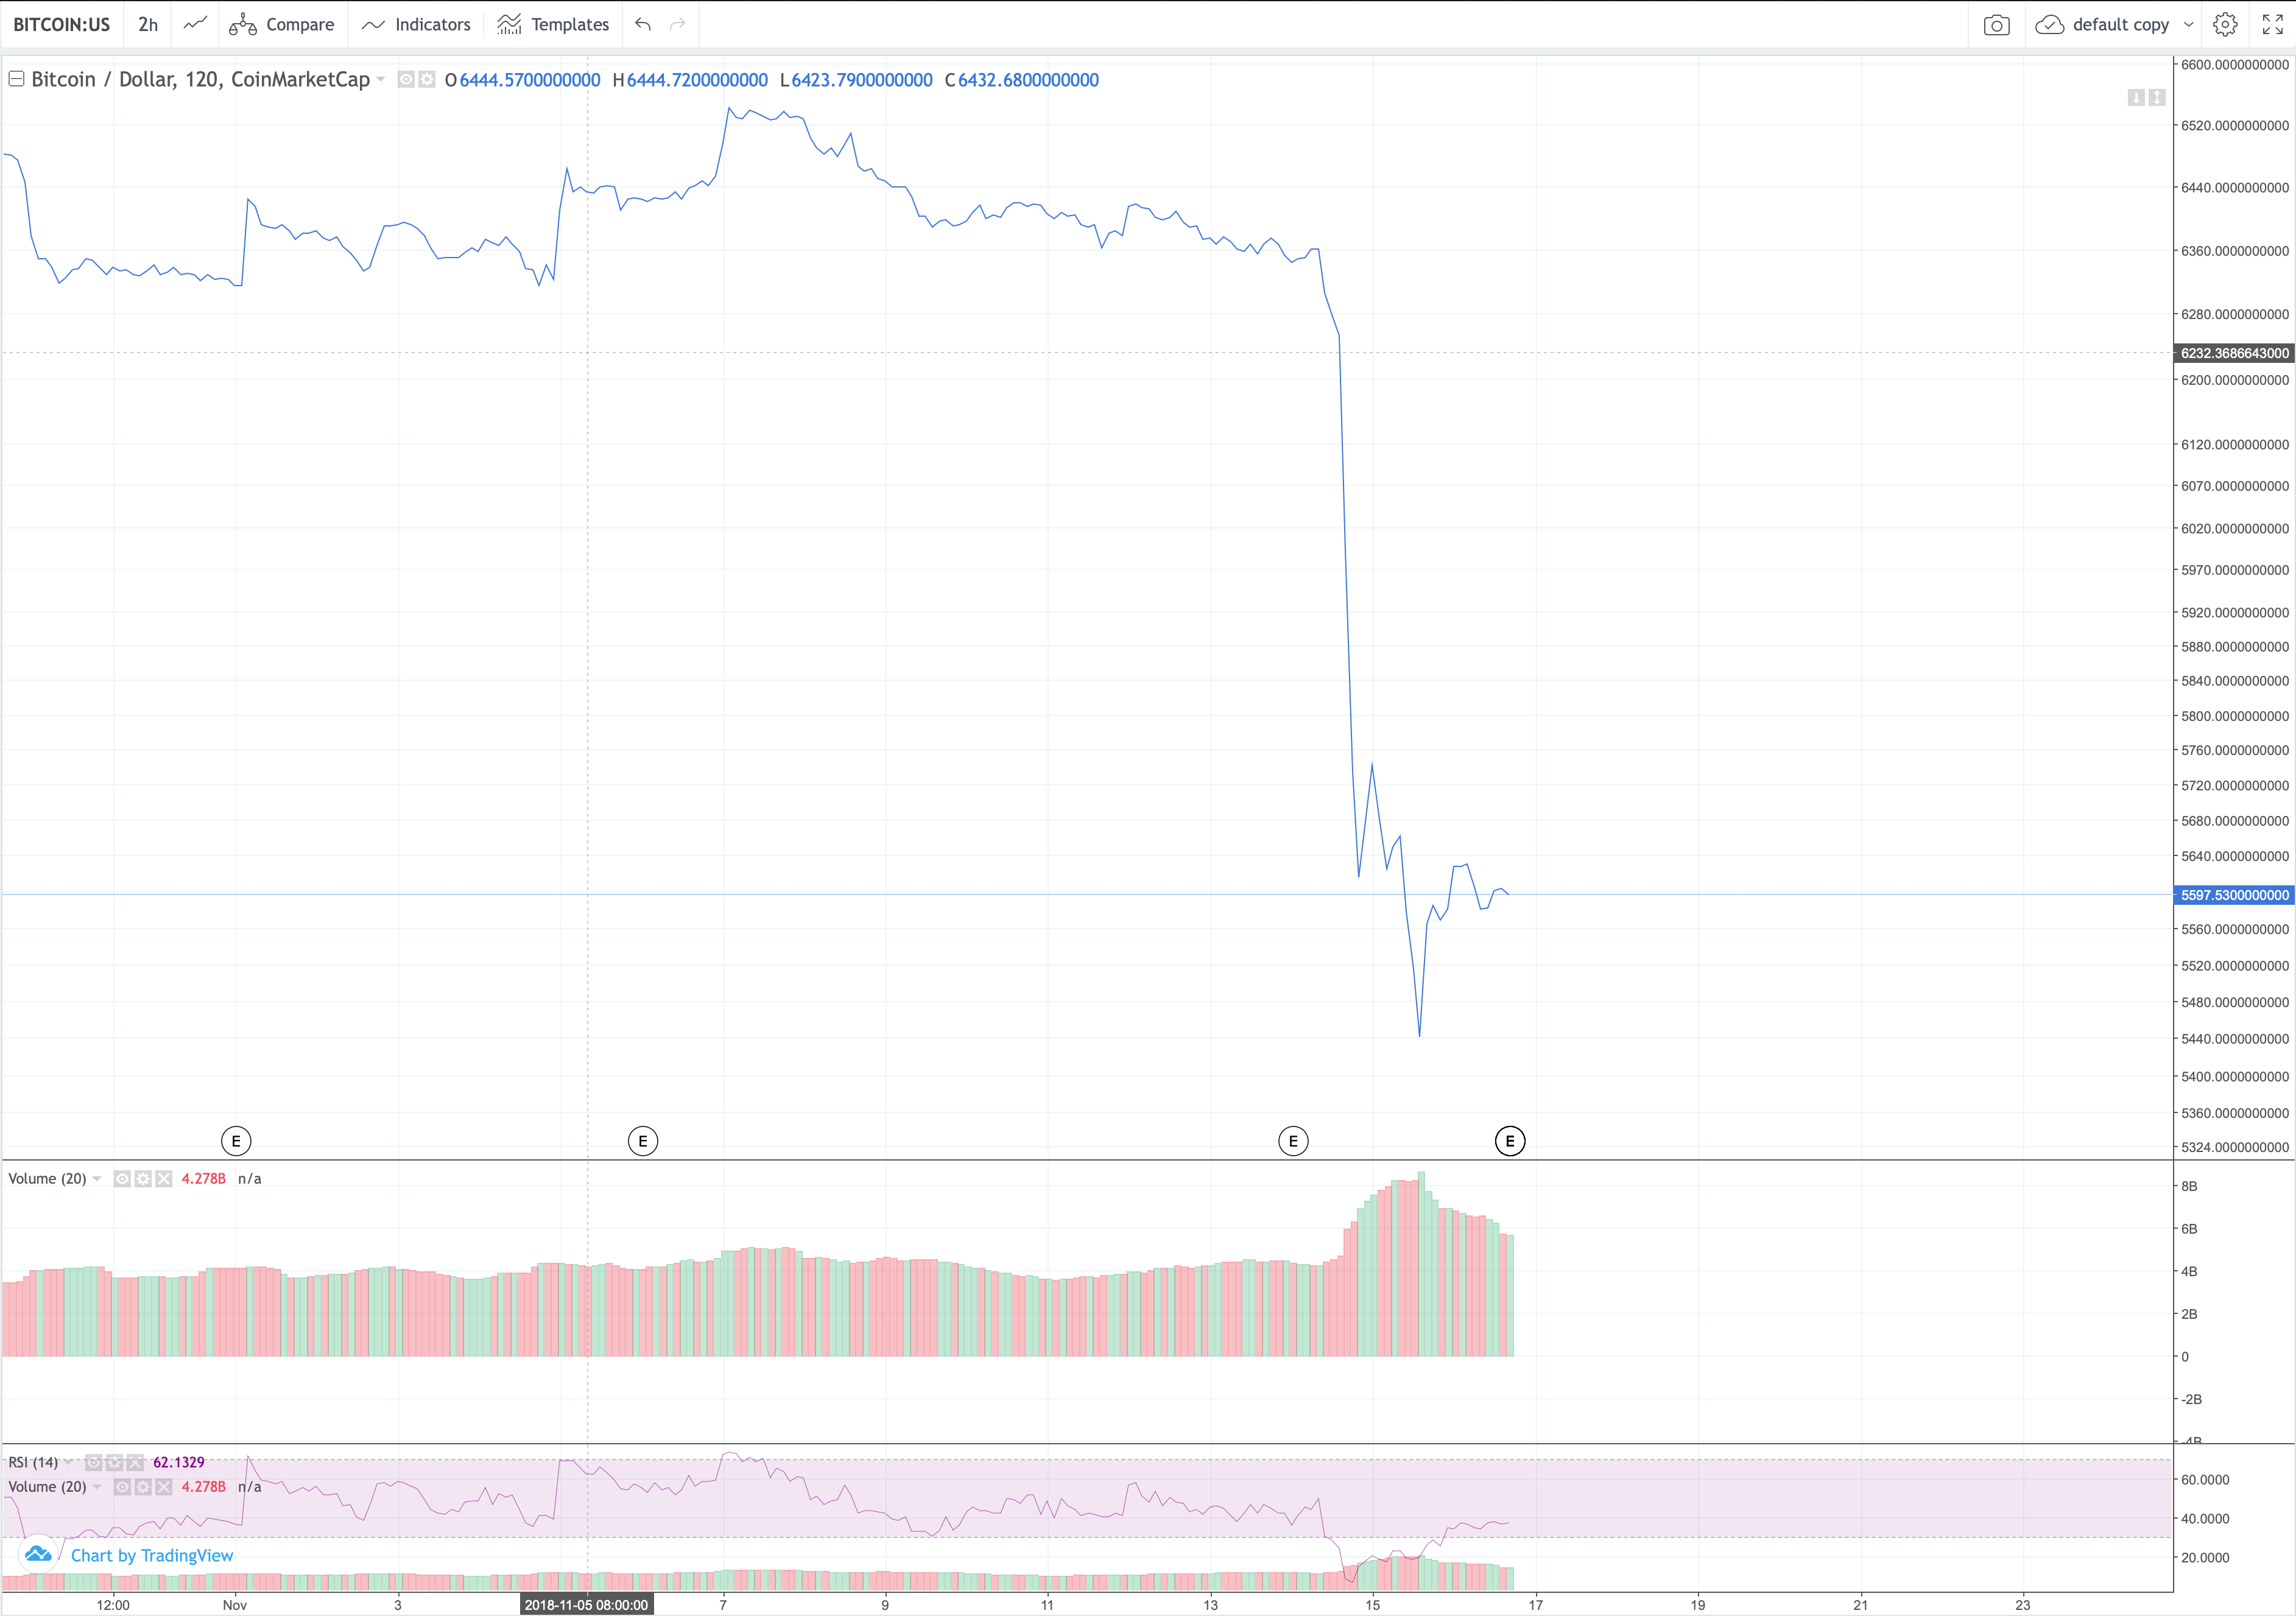The width and height of the screenshot is (2296, 1616).
Task: Click the Open value 6444.5700000000
Action: [x=530, y=80]
